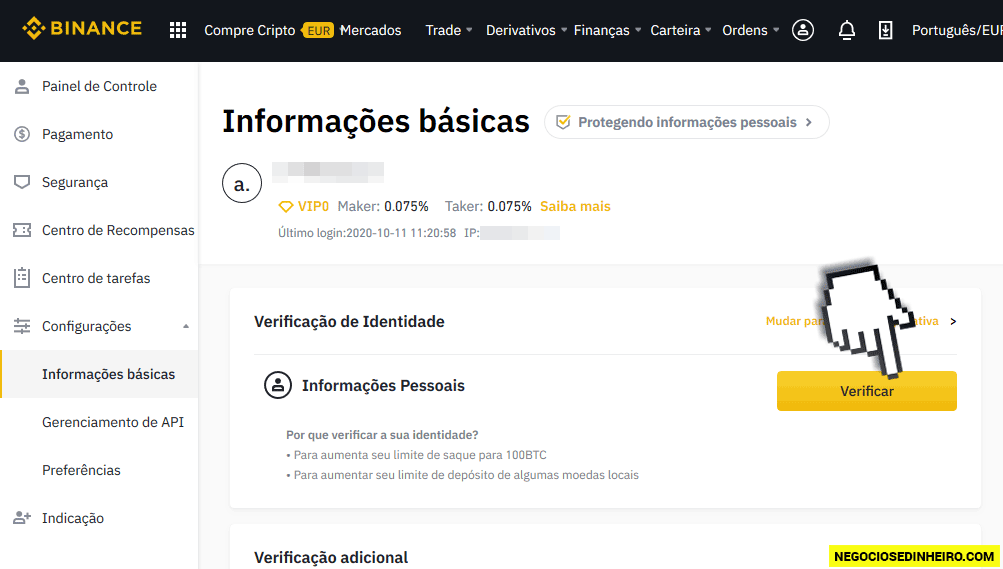Open the Trade menu label
Screen dimensions: 1003x569
[443, 30]
